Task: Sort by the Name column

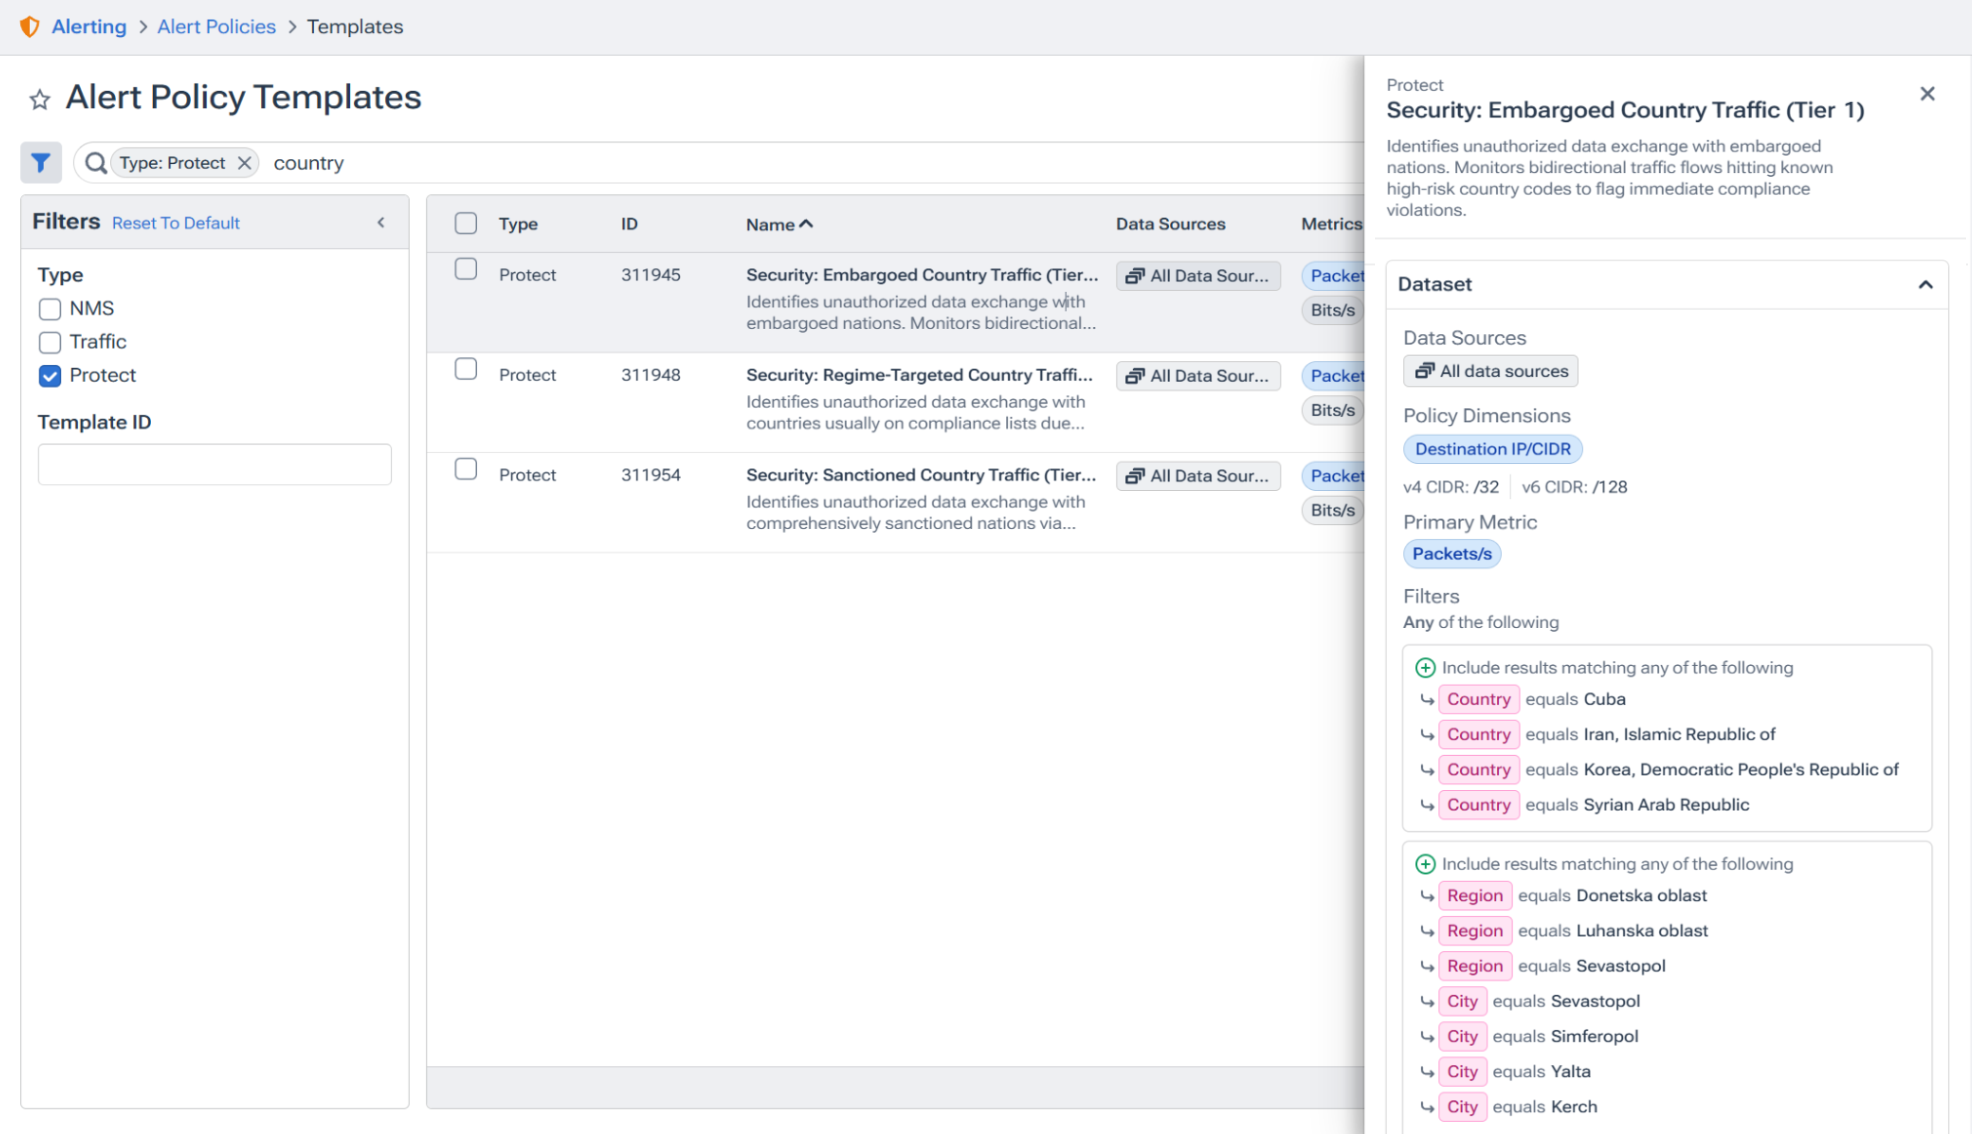Action: (x=779, y=225)
